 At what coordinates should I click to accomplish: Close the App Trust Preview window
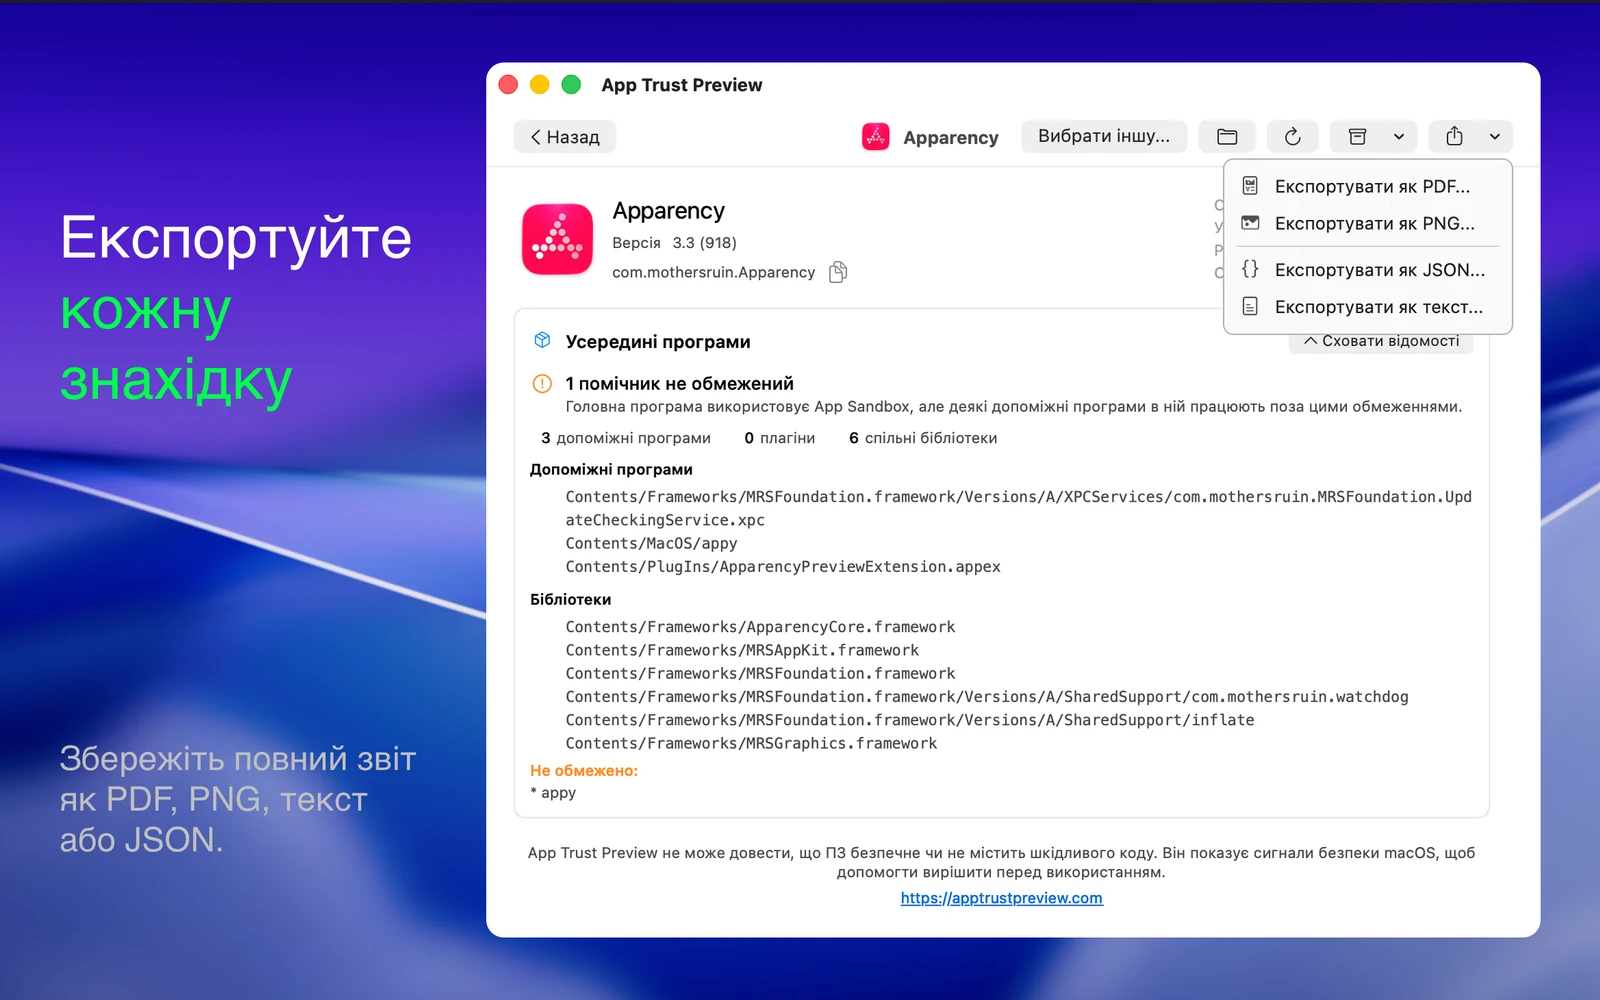[x=508, y=85]
